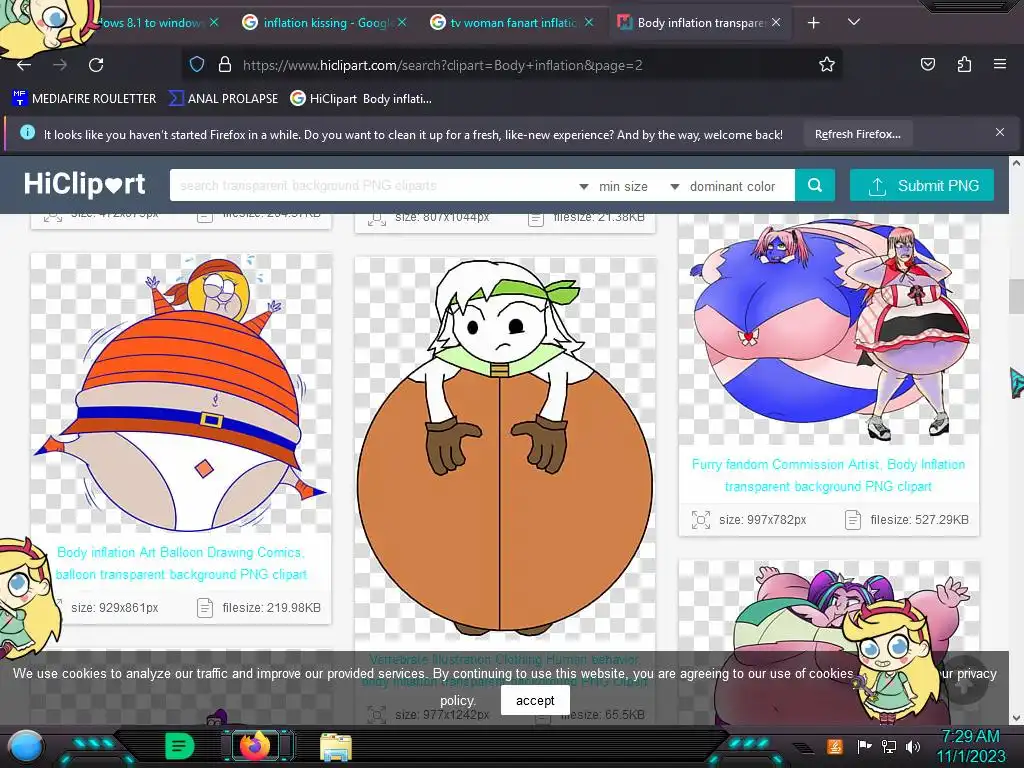
Task: Open the MEDIAFIRE ROULETTER bookmark
Action: (84, 99)
